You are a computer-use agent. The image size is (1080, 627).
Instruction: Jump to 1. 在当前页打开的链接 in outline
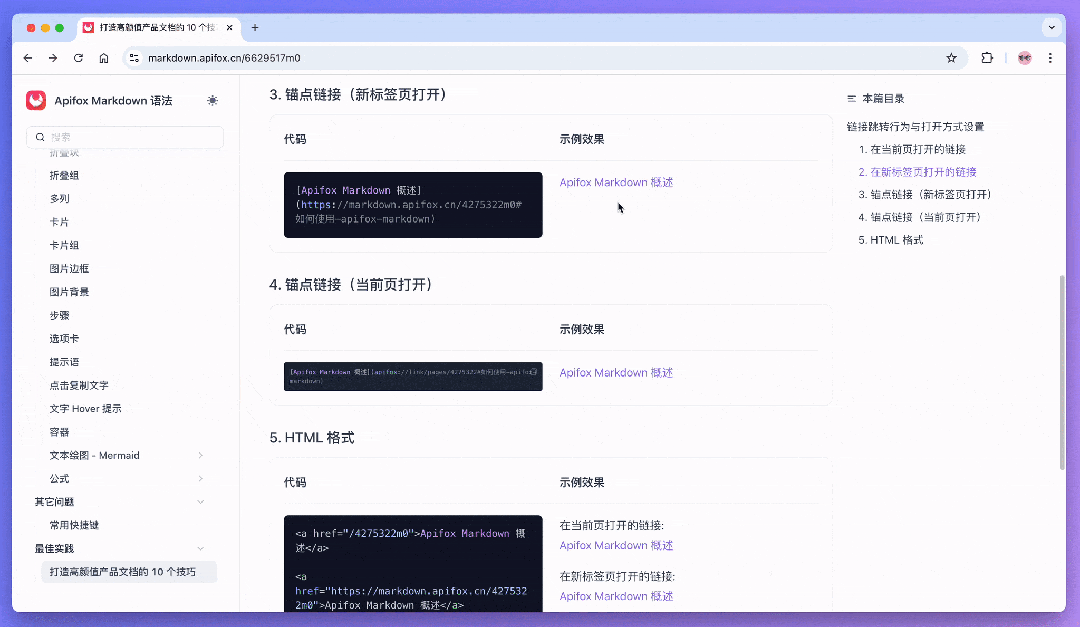[x=912, y=150]
